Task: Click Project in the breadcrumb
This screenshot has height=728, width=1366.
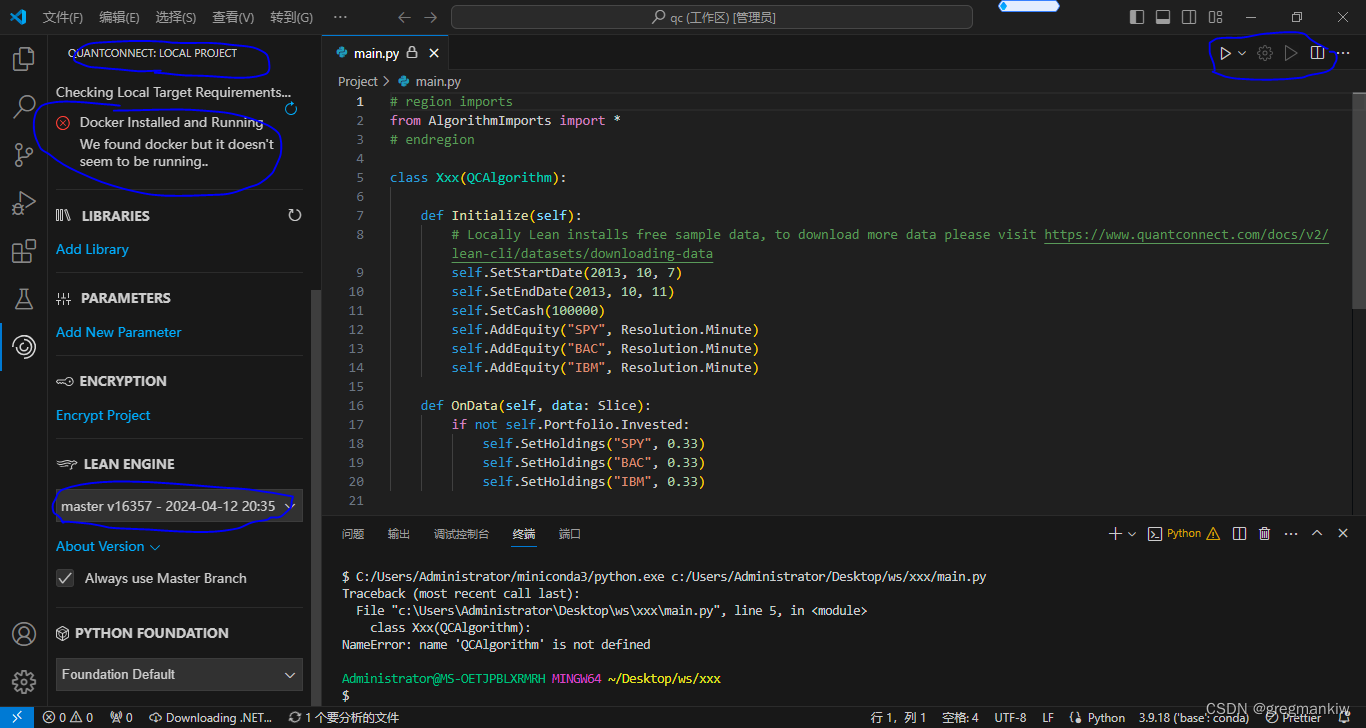Action: pos(358,82)
